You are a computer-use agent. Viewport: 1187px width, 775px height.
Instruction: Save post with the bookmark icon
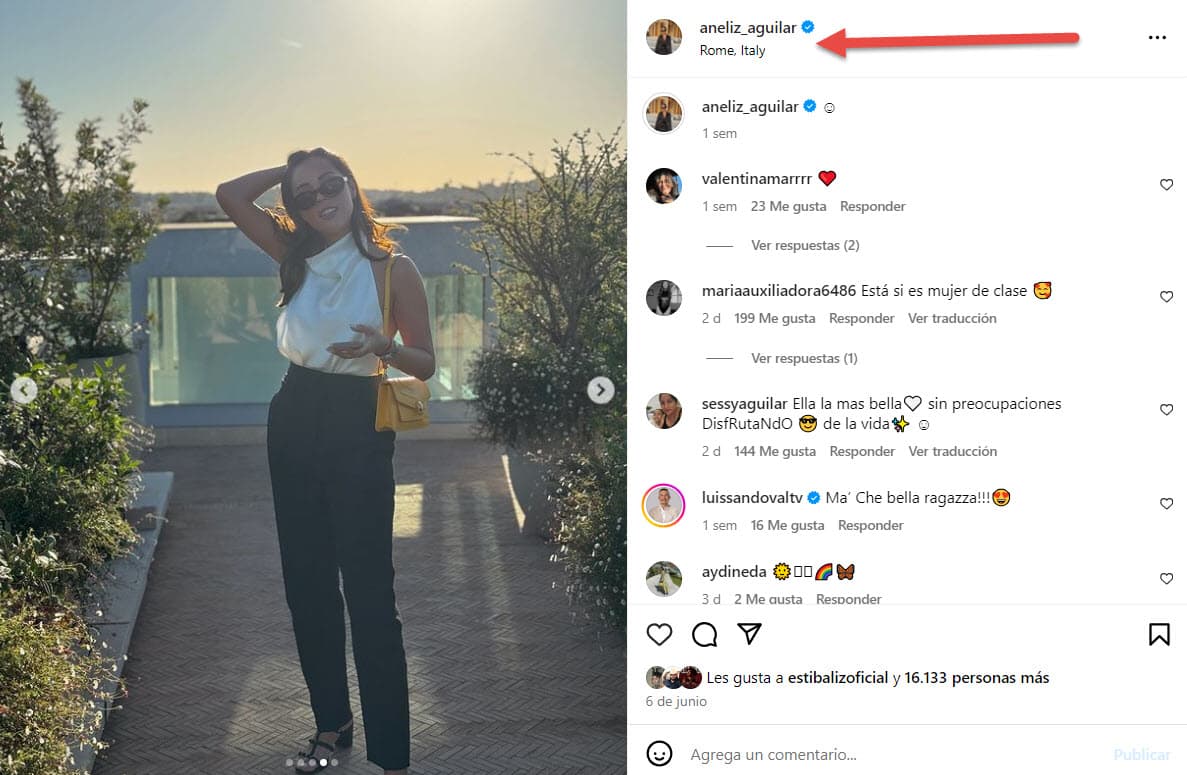tap(1159, 634)
